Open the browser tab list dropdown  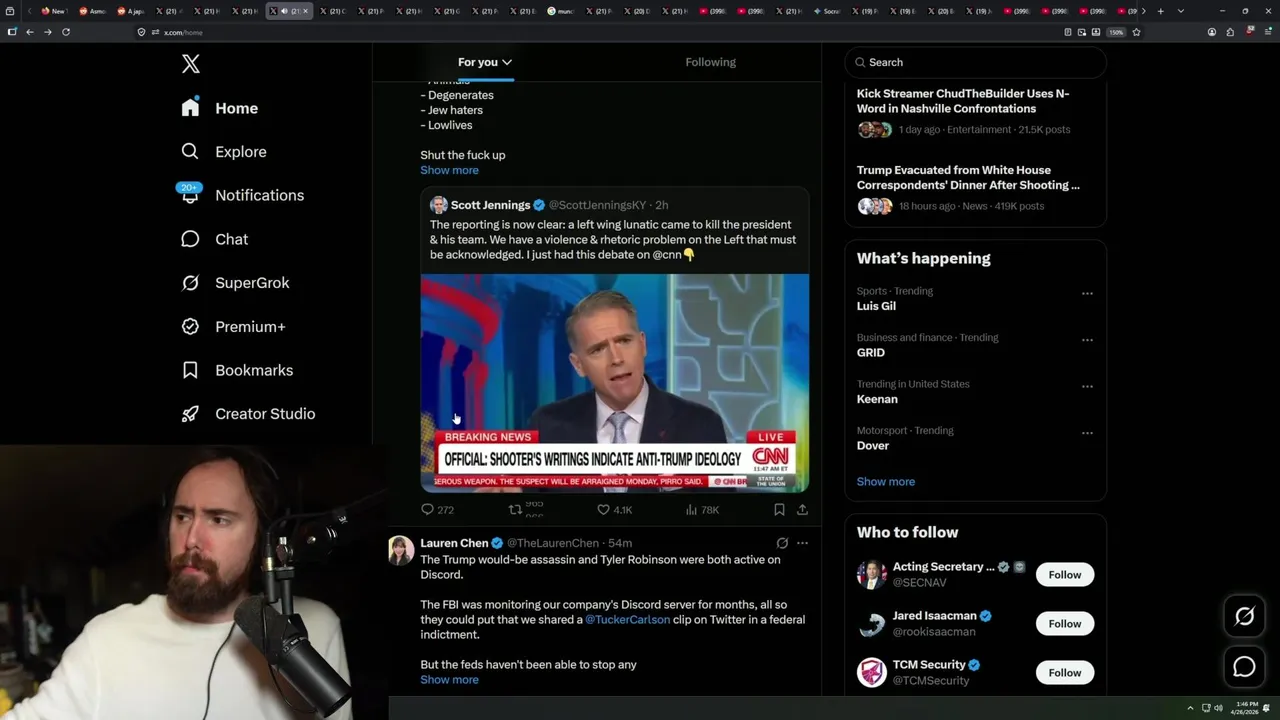pyautogui.click(x=1181, y=11)
